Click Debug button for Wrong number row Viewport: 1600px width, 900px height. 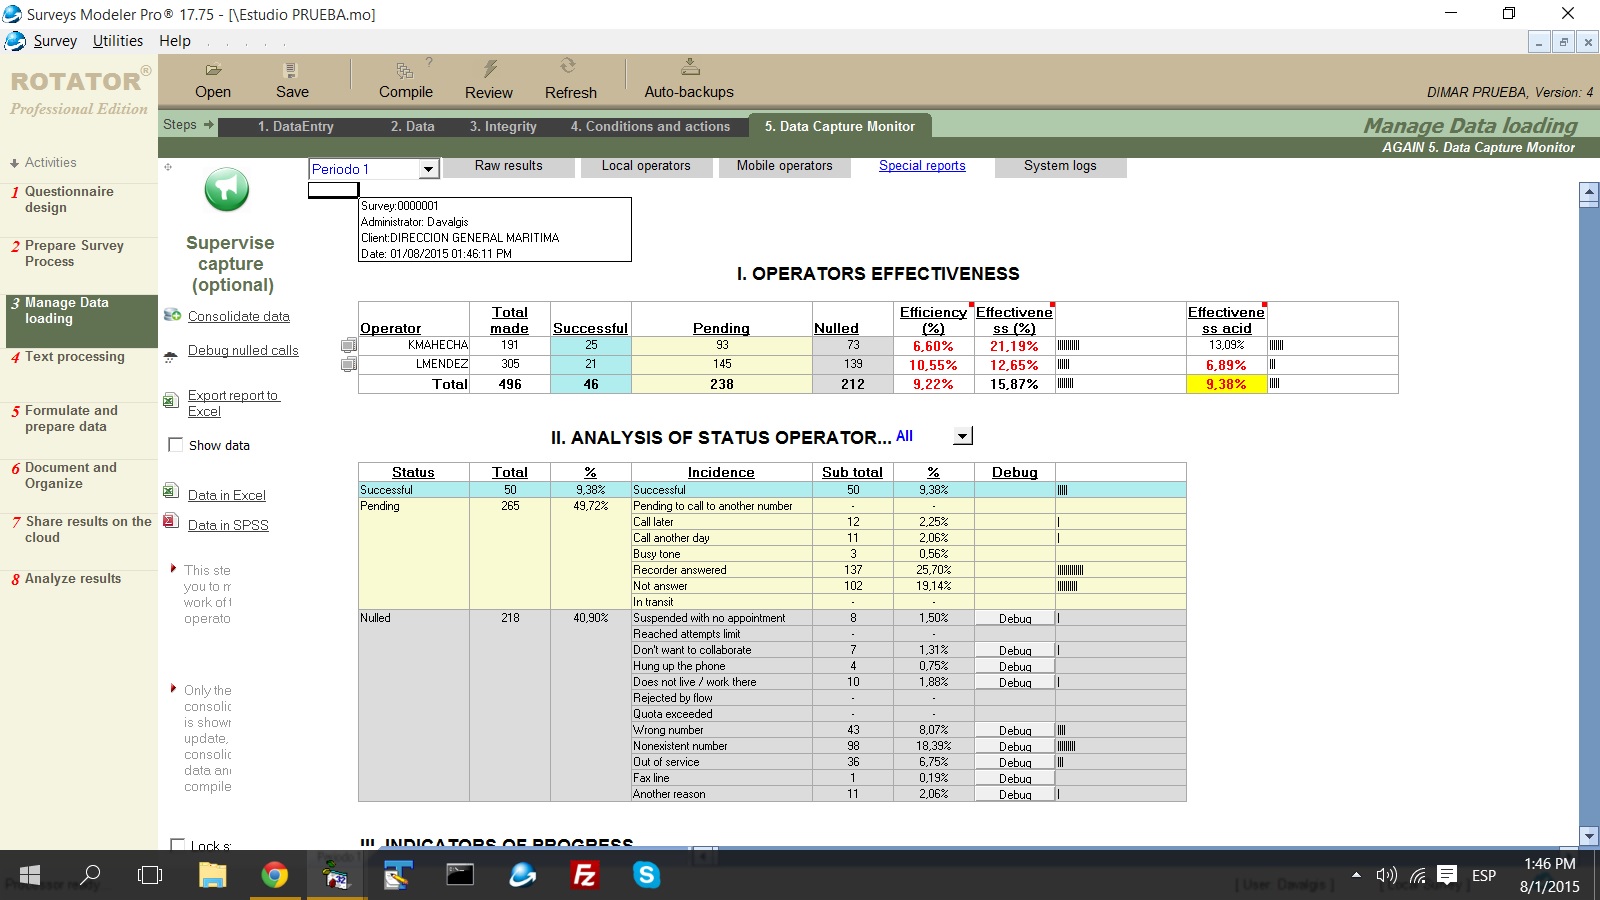click(x=1014, y=731)
